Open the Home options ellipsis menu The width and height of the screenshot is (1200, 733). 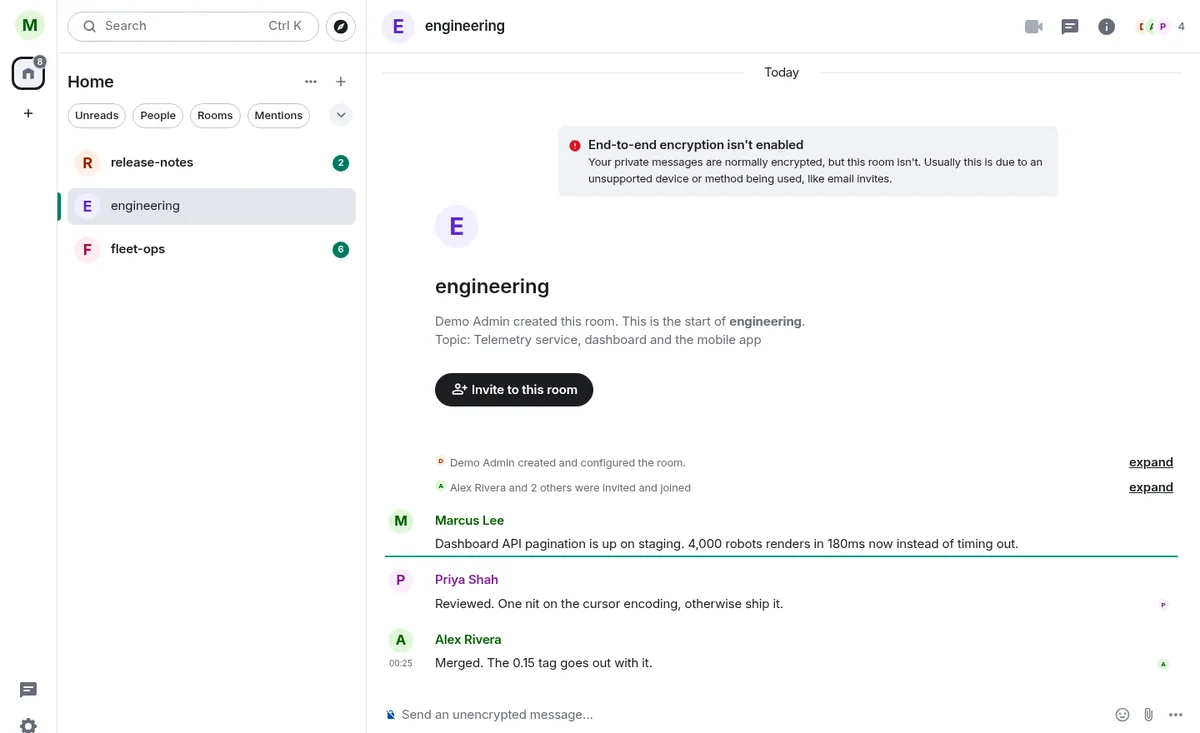pyautogui.click(x=311, y=82)
